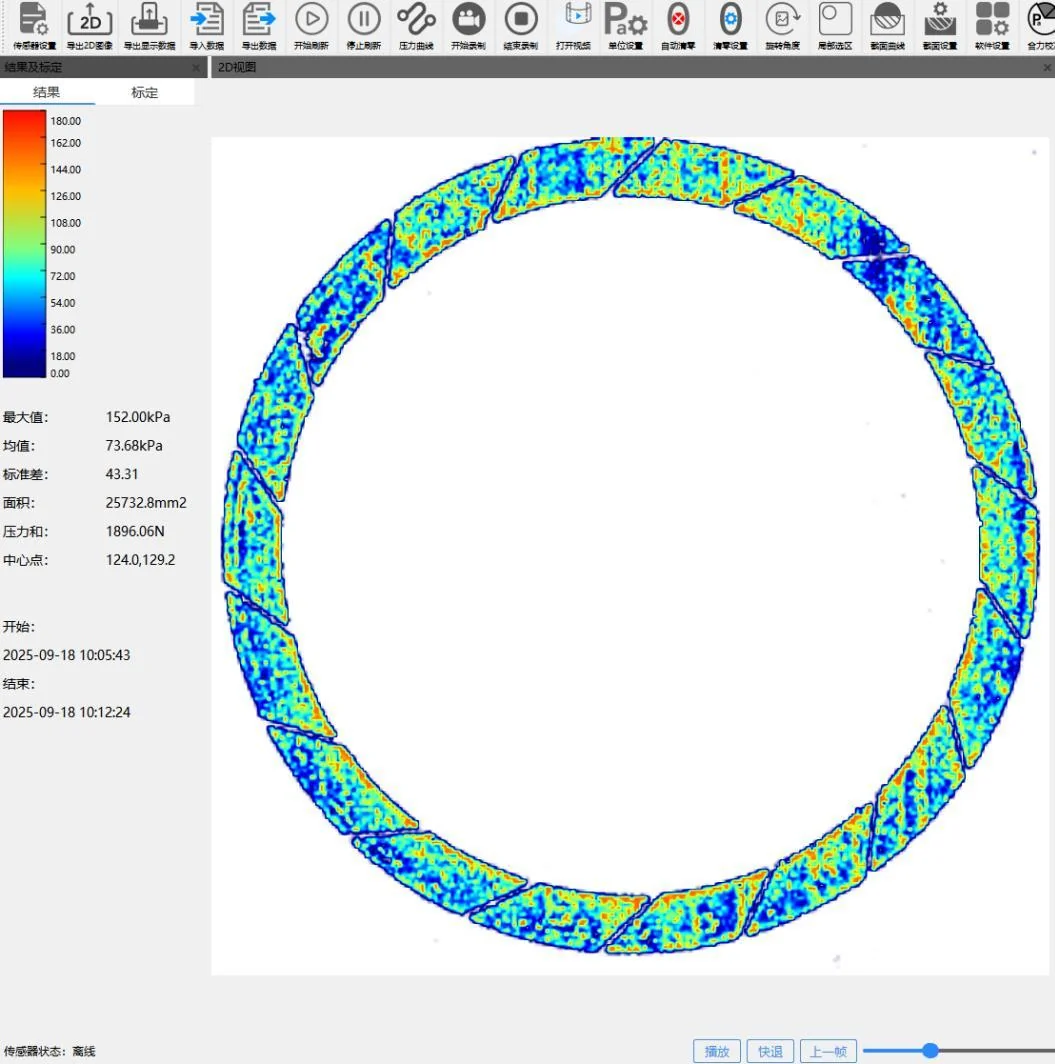Export the 2D image (导出2D图像)
Screen dimensions: 1055x1064
[90, 26]
